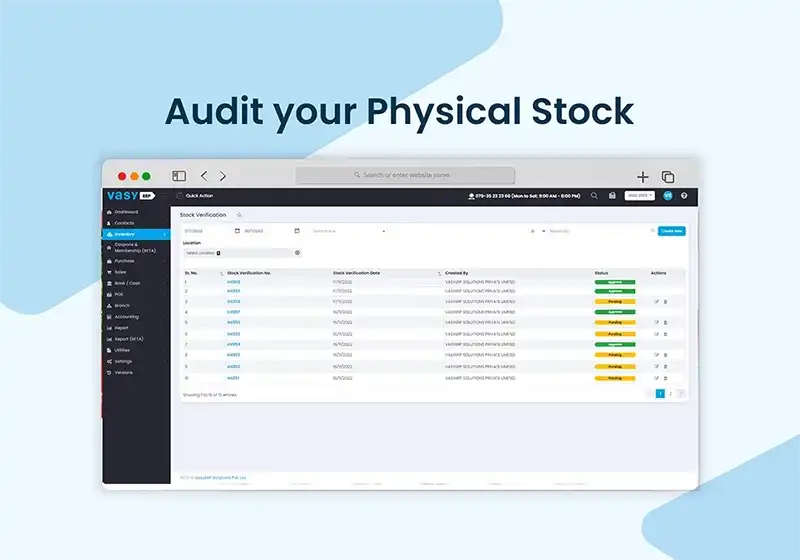
Task: Open Report (BETA) from the sidebar
Action: coord(136,339)
